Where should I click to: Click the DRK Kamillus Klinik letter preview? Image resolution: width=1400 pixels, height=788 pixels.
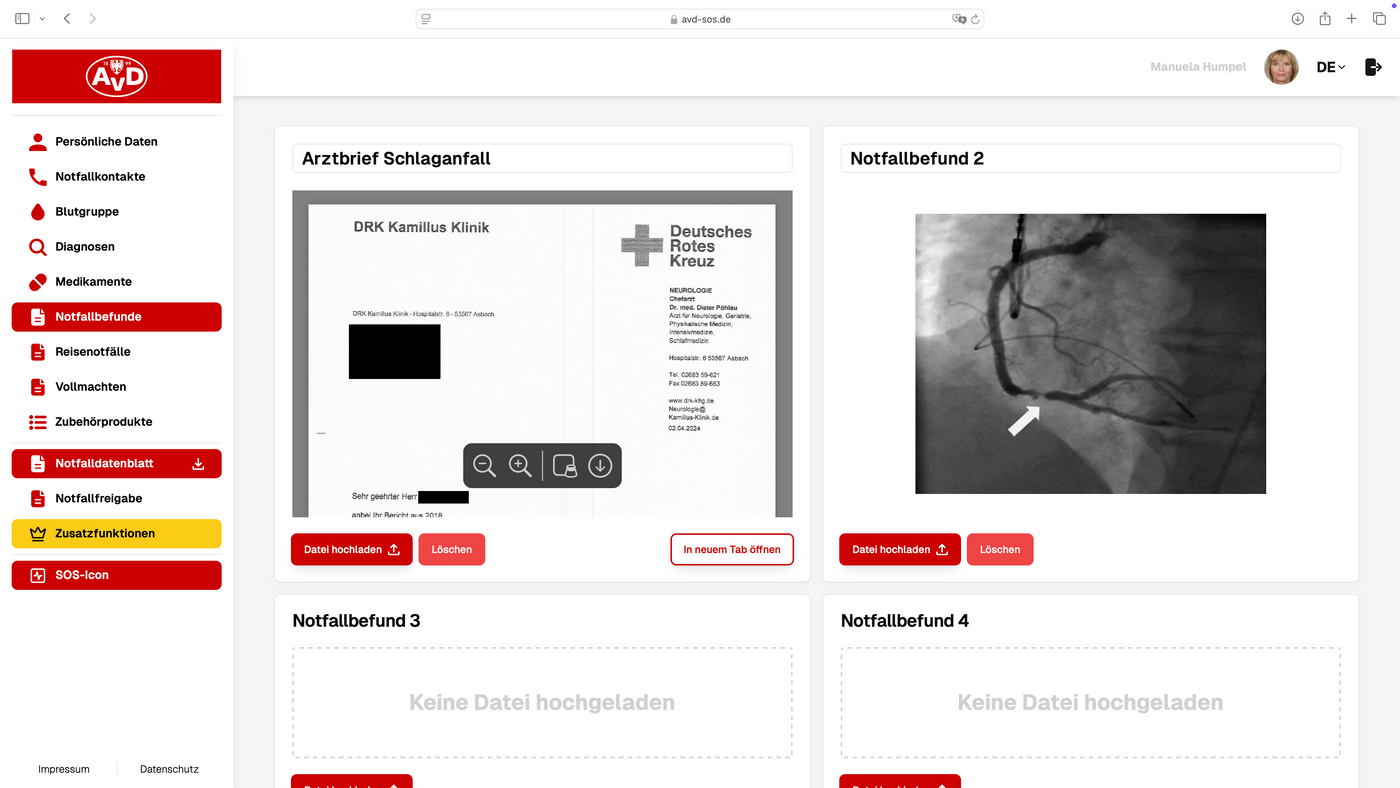(542, 354)
